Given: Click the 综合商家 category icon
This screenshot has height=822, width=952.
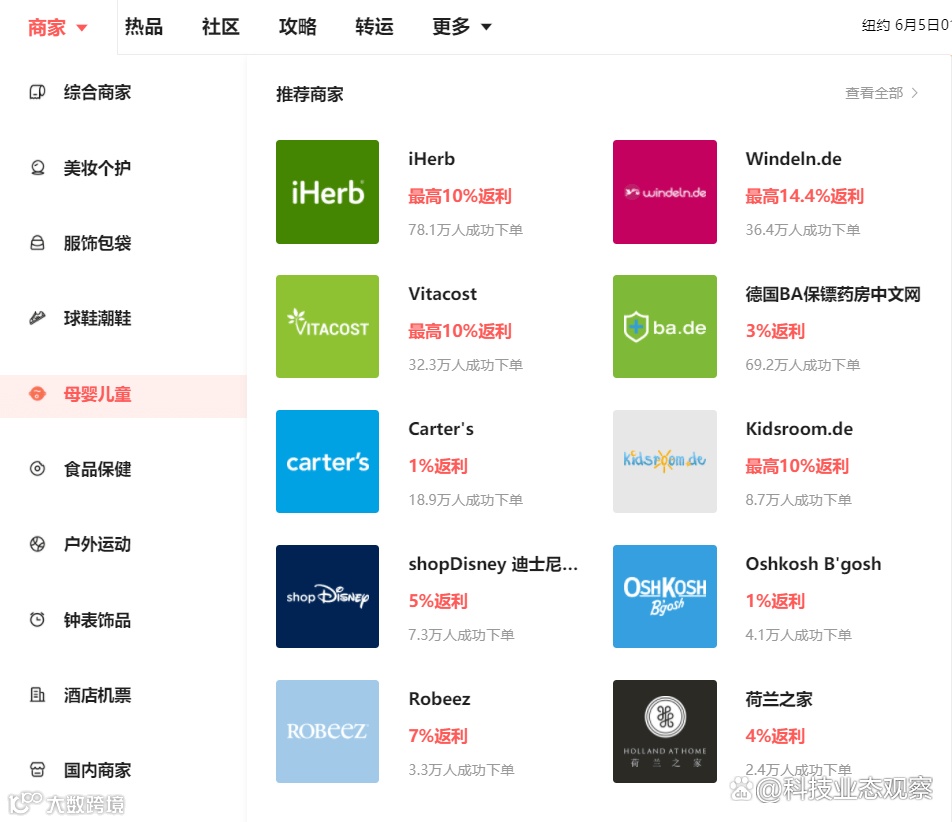Looking at the screenshot, I should (38, 92).
